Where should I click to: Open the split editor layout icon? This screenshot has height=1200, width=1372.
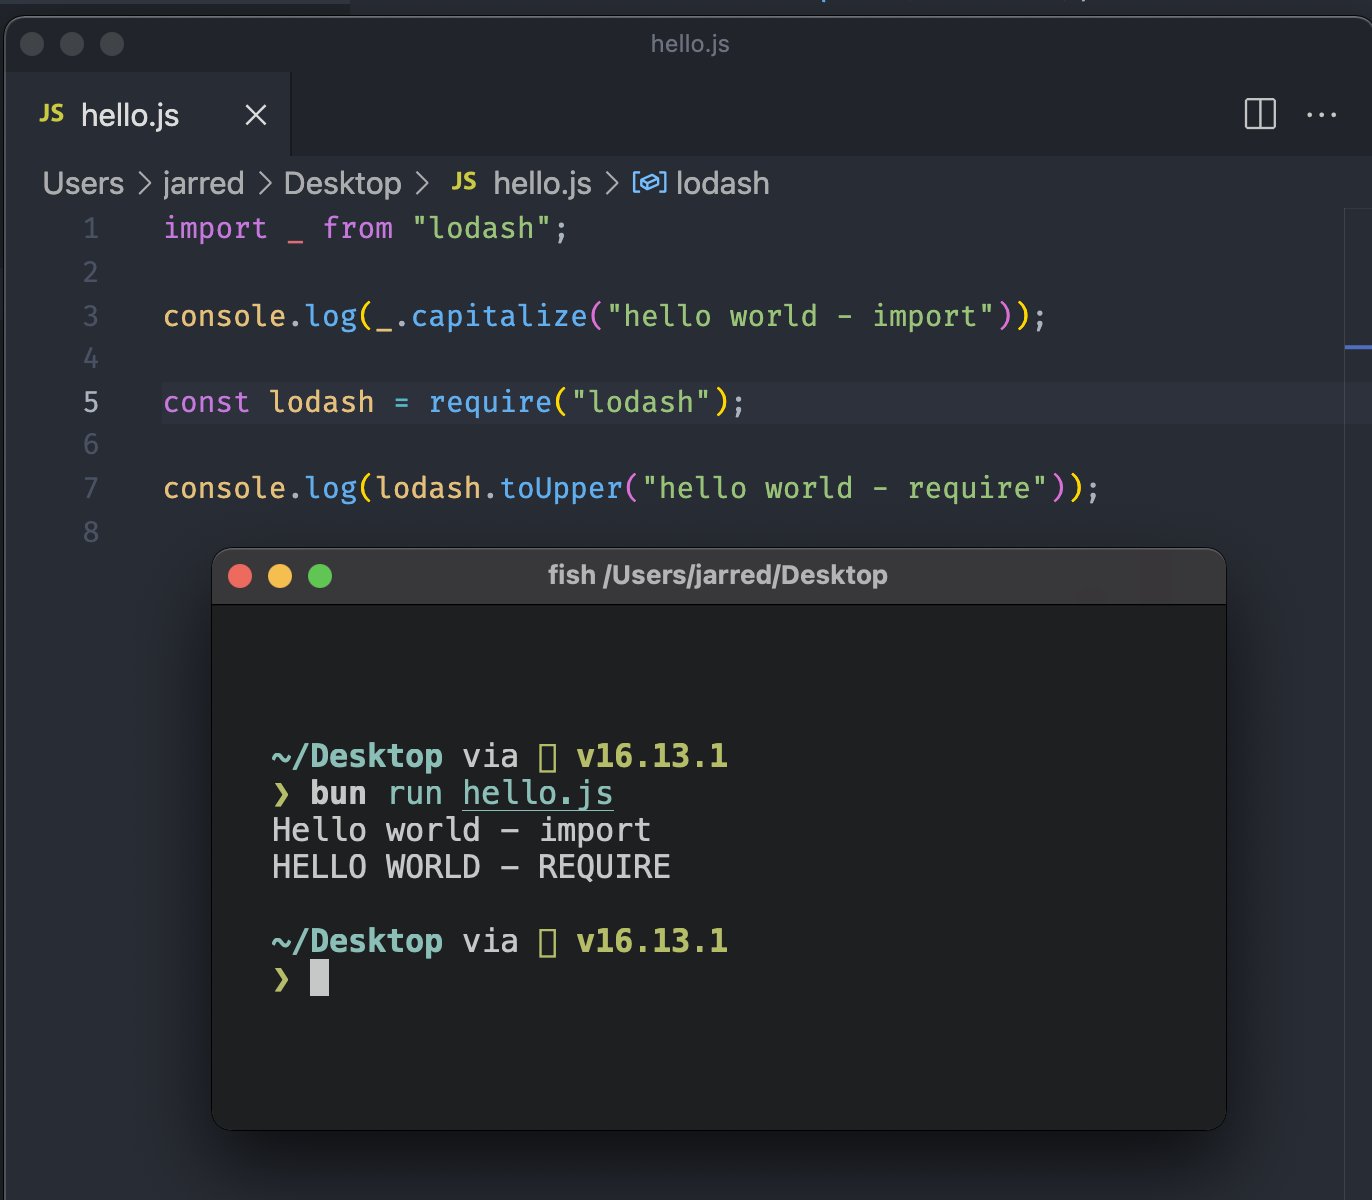point(1260,114)
